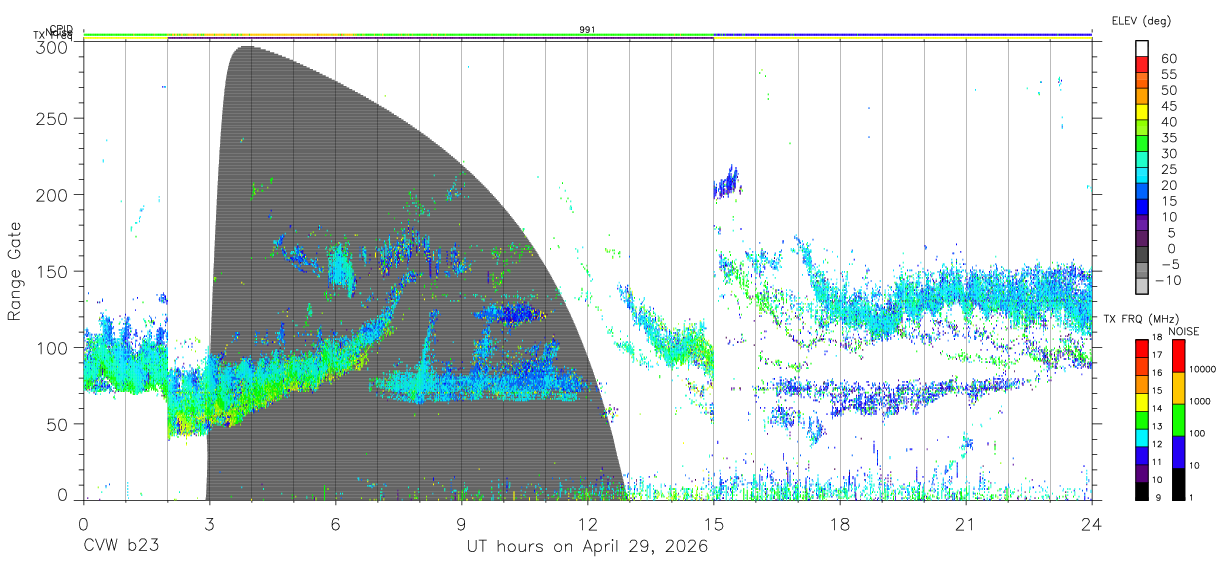1228x567 pixels.
Task: Click elevation legend value 55
Action: point(1168,74)
